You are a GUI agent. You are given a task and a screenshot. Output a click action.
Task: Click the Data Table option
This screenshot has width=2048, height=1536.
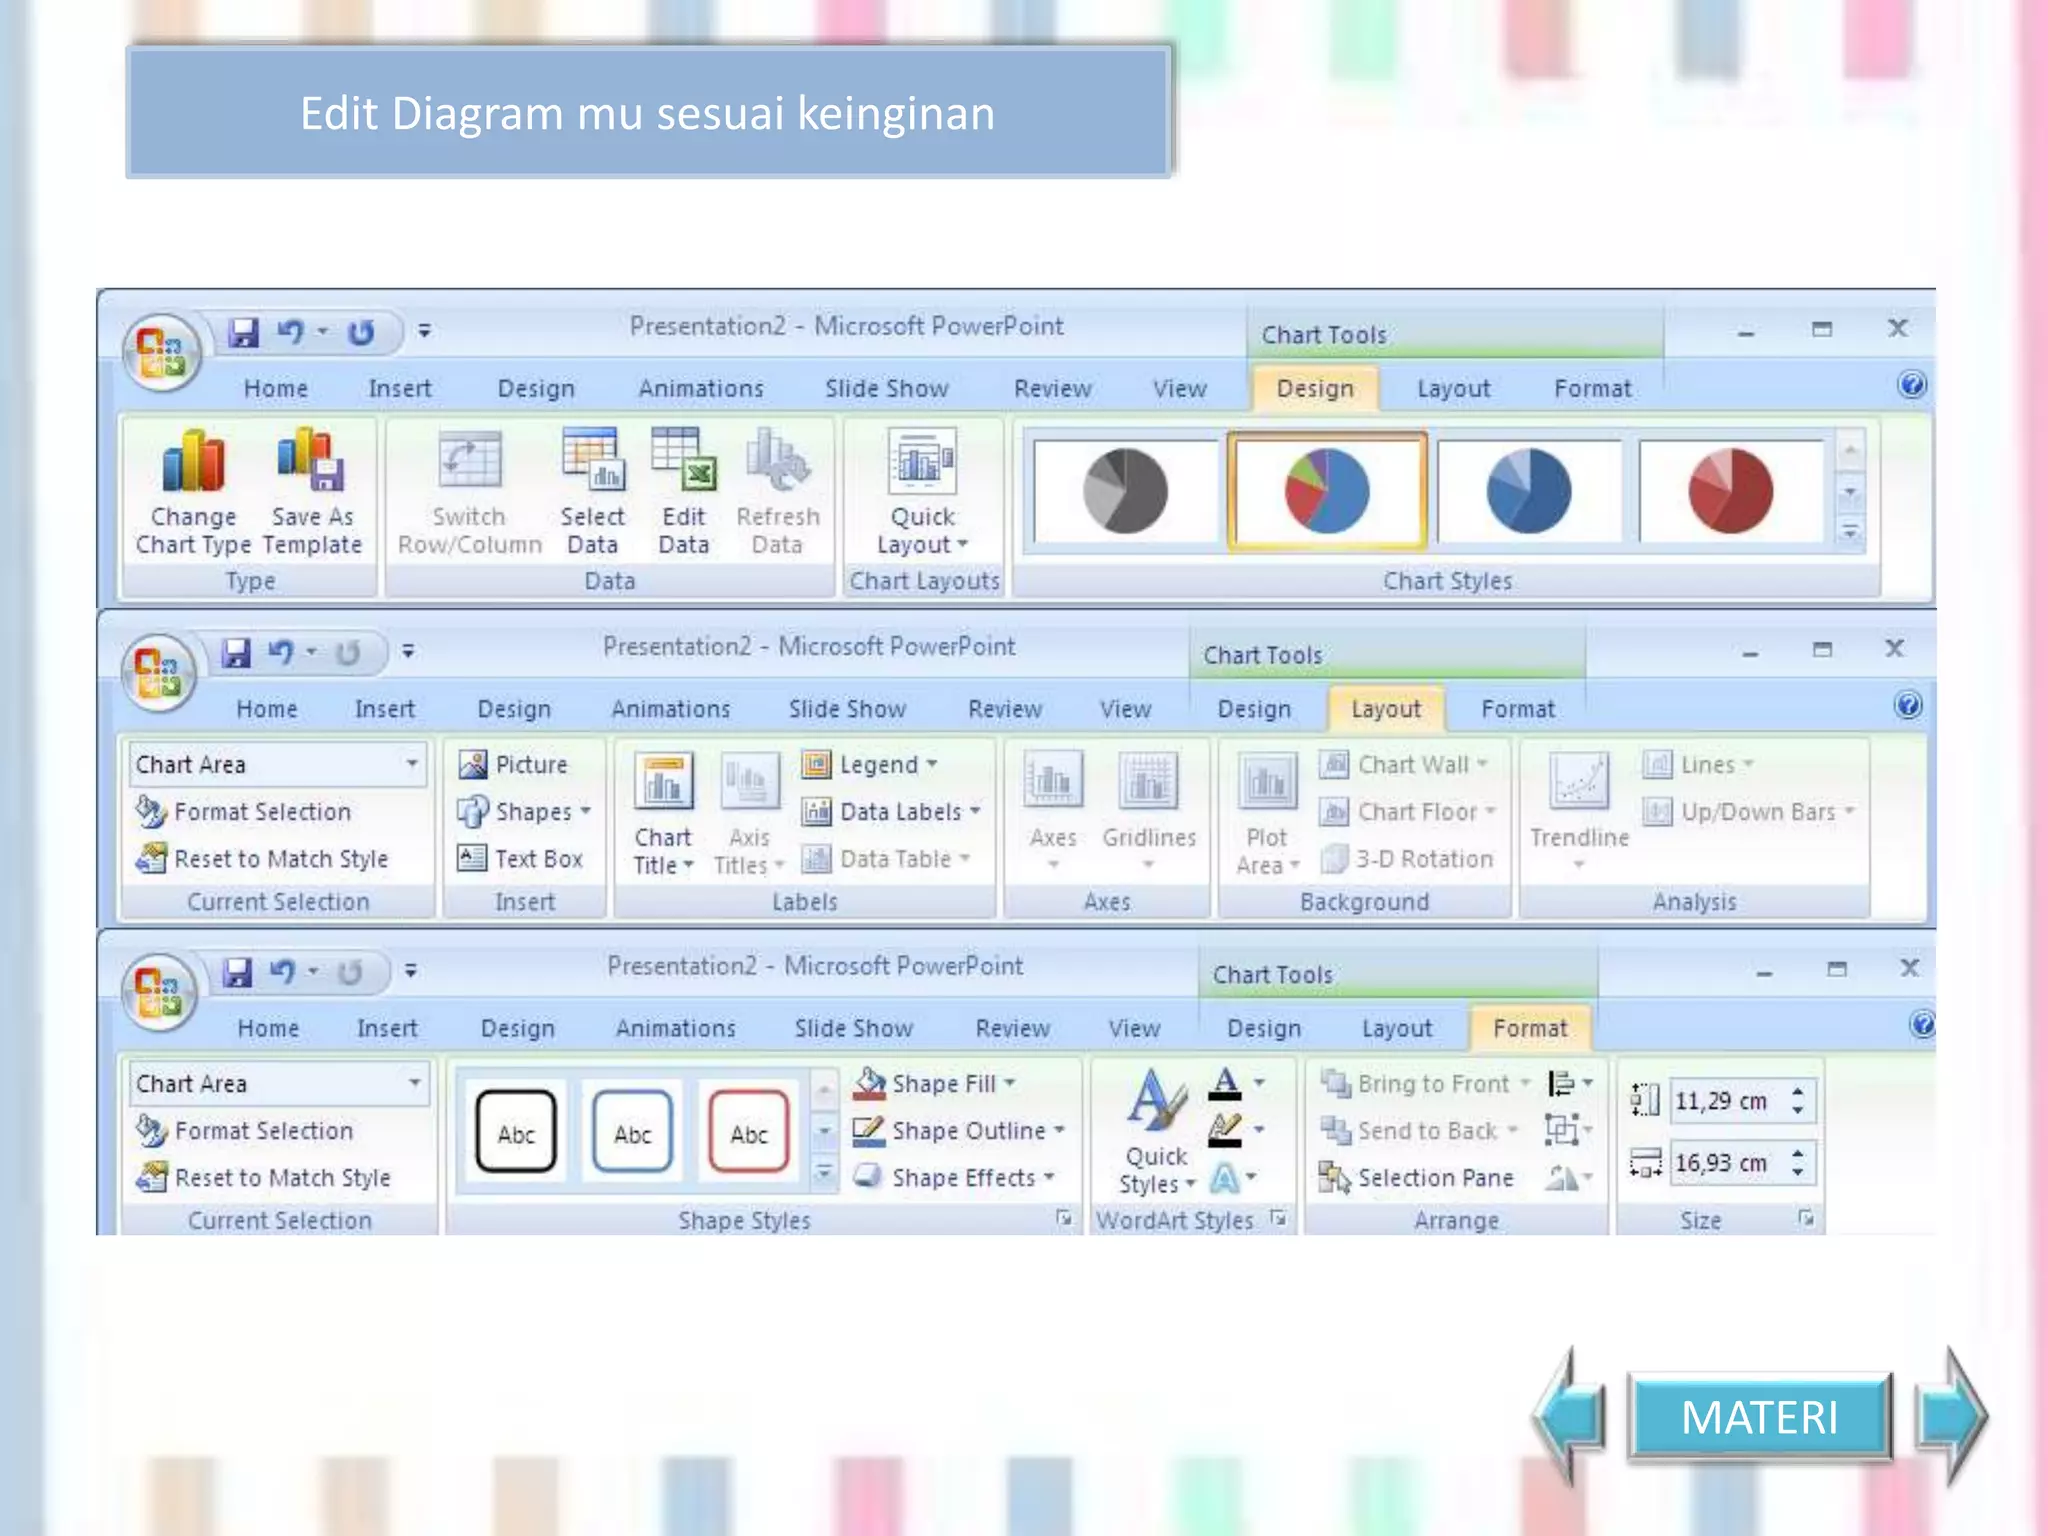(886, 859)
